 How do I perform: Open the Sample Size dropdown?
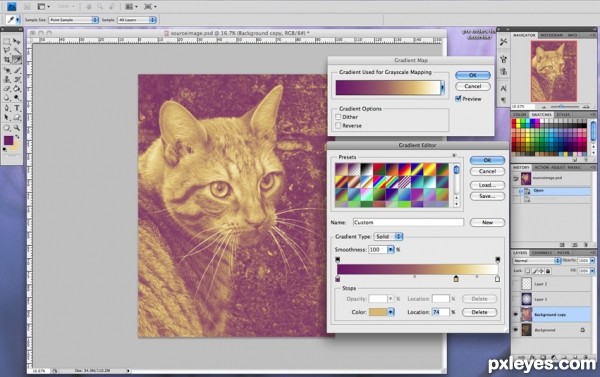click(73, 20)
